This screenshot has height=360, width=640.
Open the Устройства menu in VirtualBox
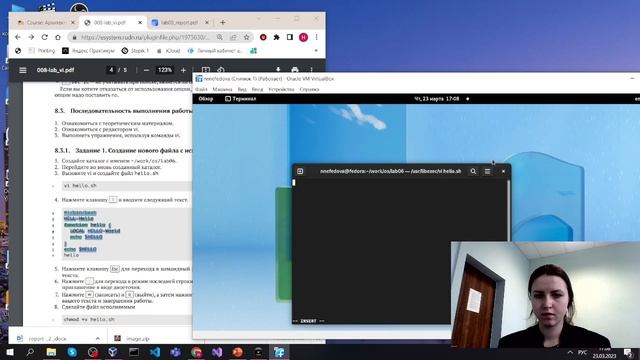pos(281,89)
